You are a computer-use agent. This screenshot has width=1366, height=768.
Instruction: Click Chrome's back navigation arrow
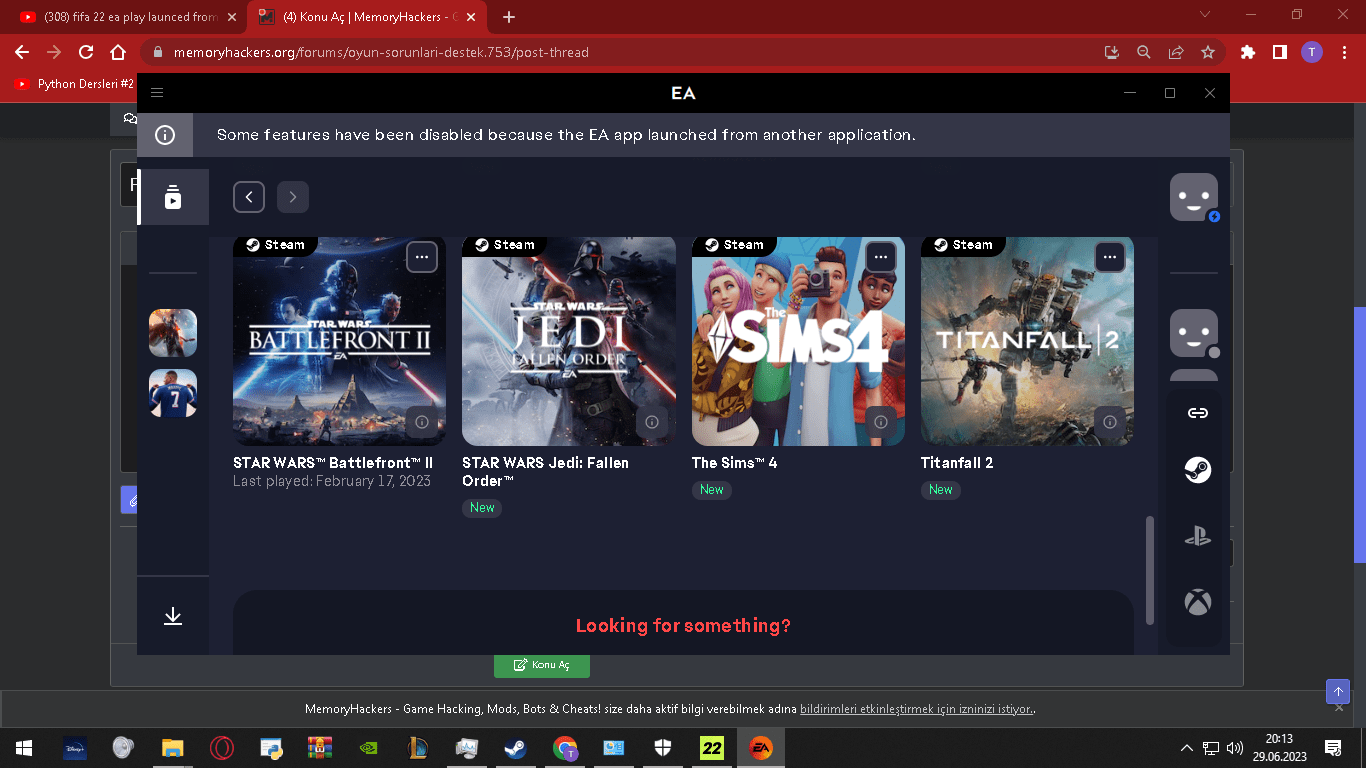(x=22, y=52)
